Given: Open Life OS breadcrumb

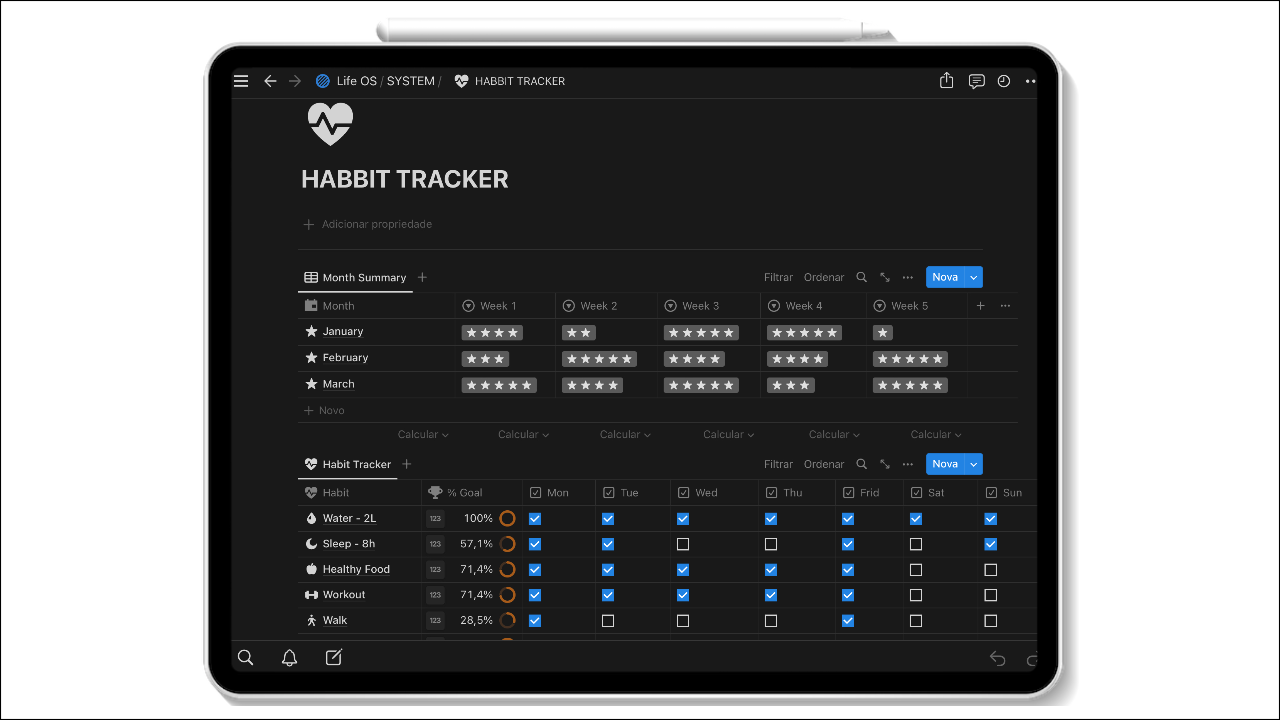Looking at the screenshot, I should coord(357,81).
